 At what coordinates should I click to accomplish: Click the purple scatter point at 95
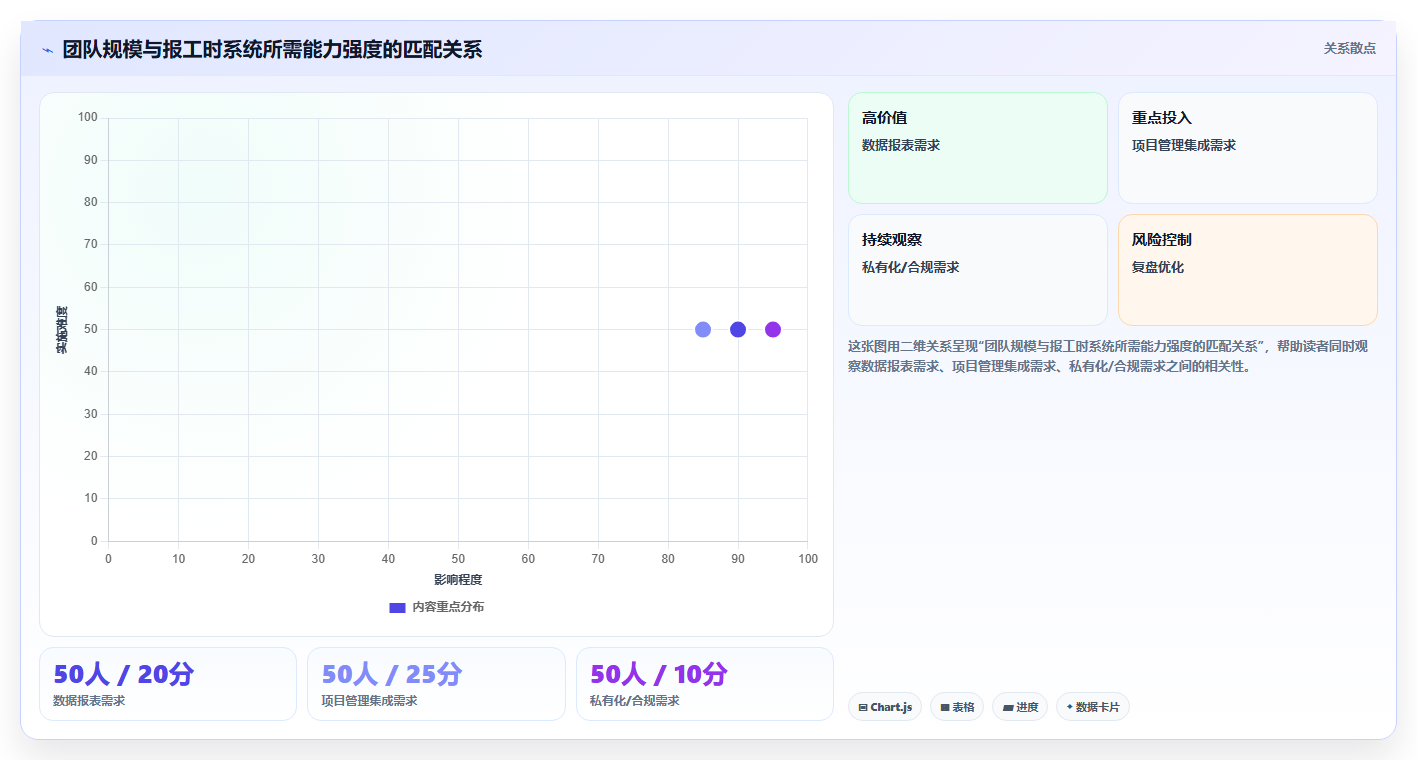(x=773, y=330)
